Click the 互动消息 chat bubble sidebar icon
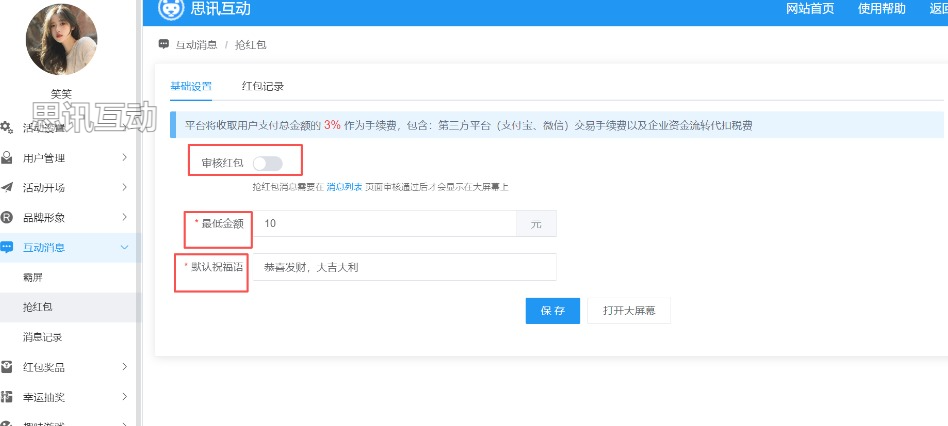Image resolution: width=948 pixels, height=426 pixels. (x=7, y=248)
